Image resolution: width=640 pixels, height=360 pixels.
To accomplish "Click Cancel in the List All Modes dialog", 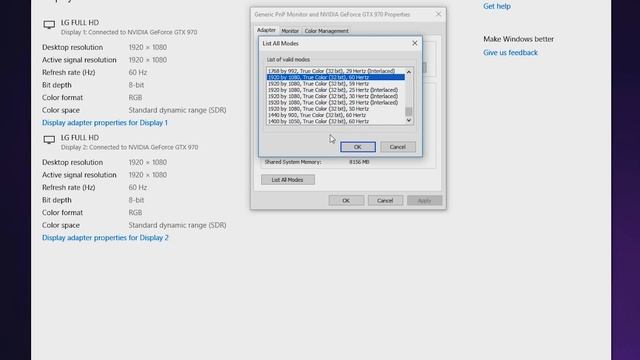I will pyautogui.click(x=398, y=147).
